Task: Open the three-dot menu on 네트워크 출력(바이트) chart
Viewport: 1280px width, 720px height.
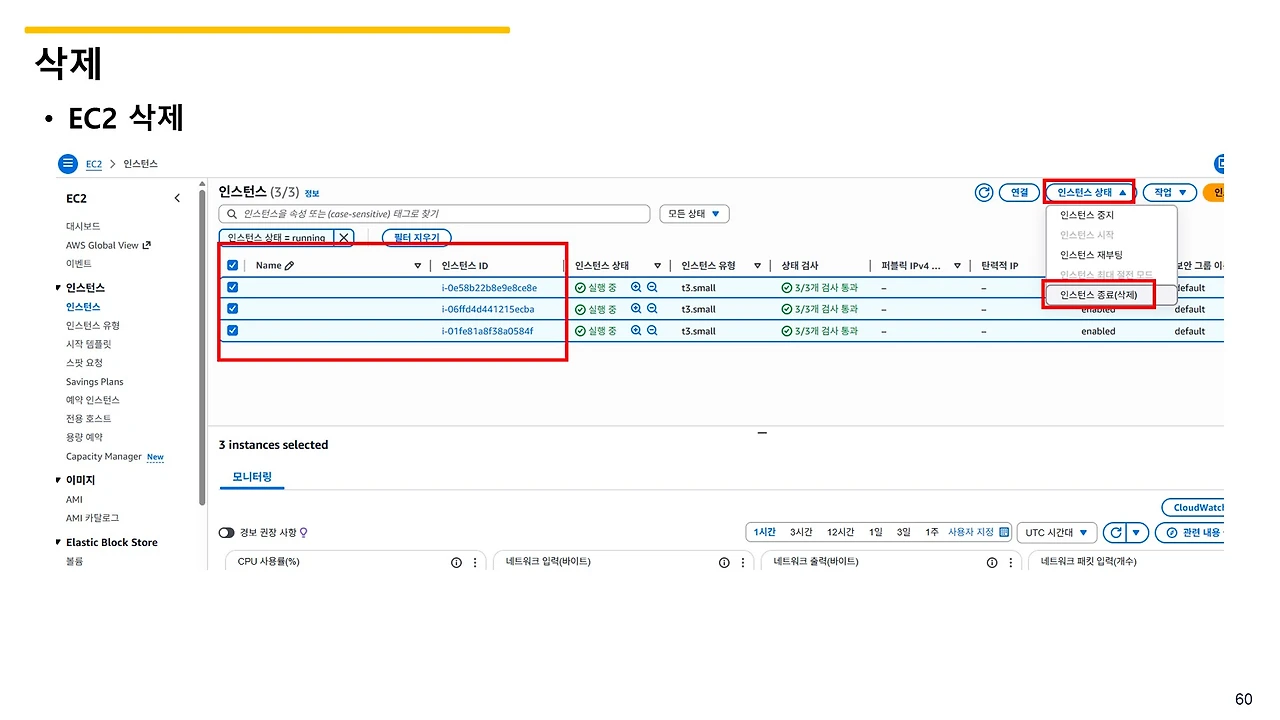Action: 1009,562
